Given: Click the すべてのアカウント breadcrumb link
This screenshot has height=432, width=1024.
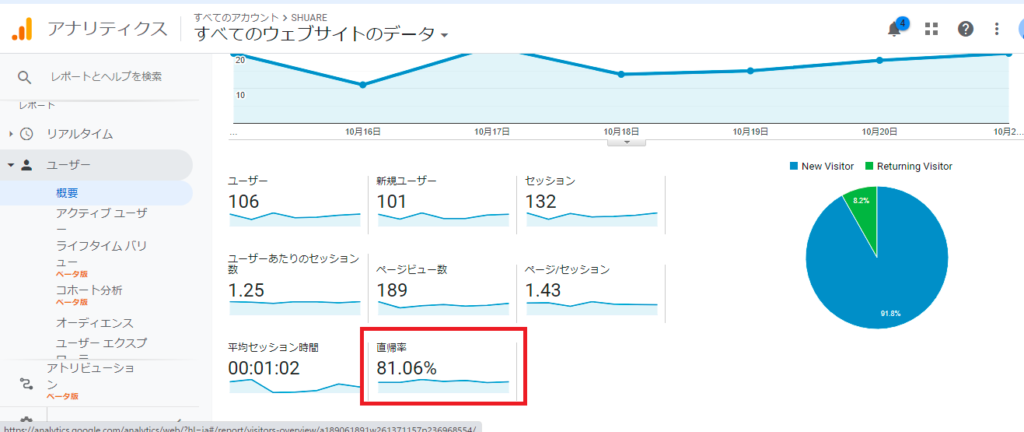Looking at the screenshot, I should [236, 17].
